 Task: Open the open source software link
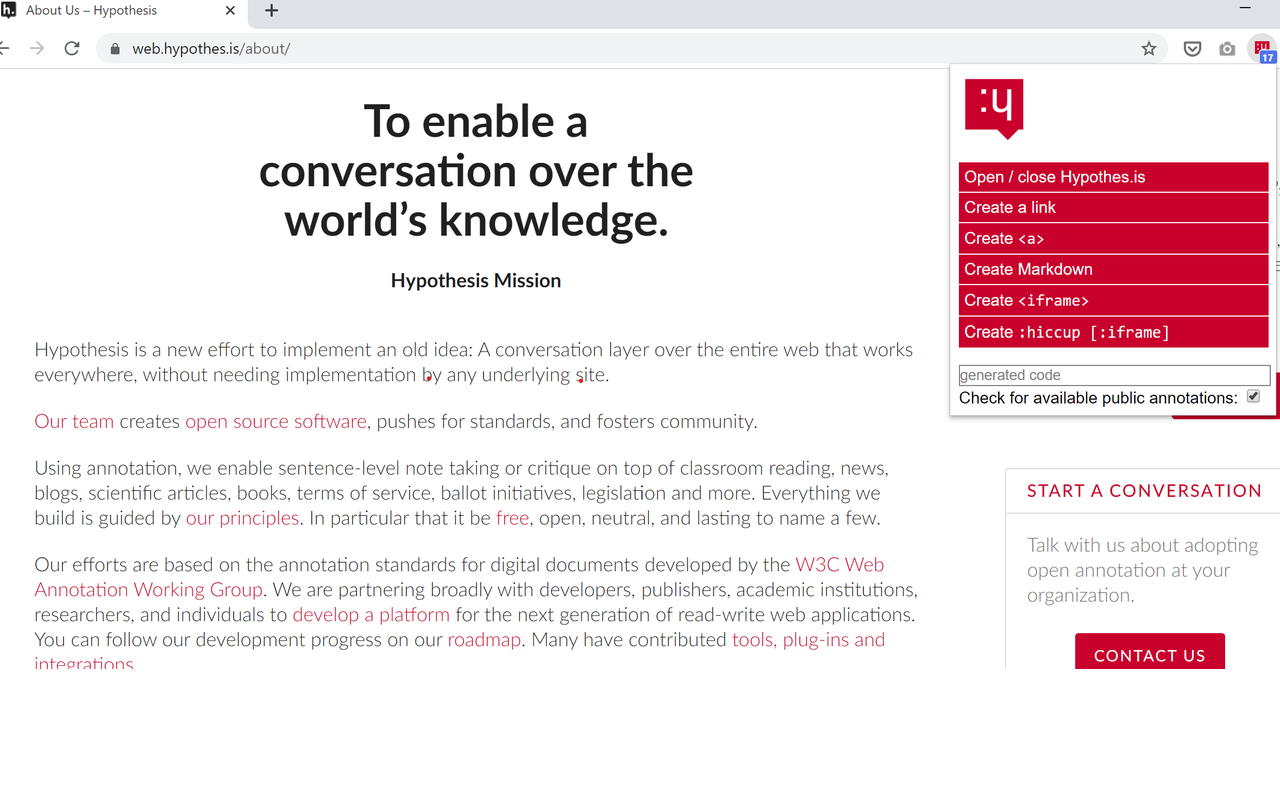pos(276,421)
